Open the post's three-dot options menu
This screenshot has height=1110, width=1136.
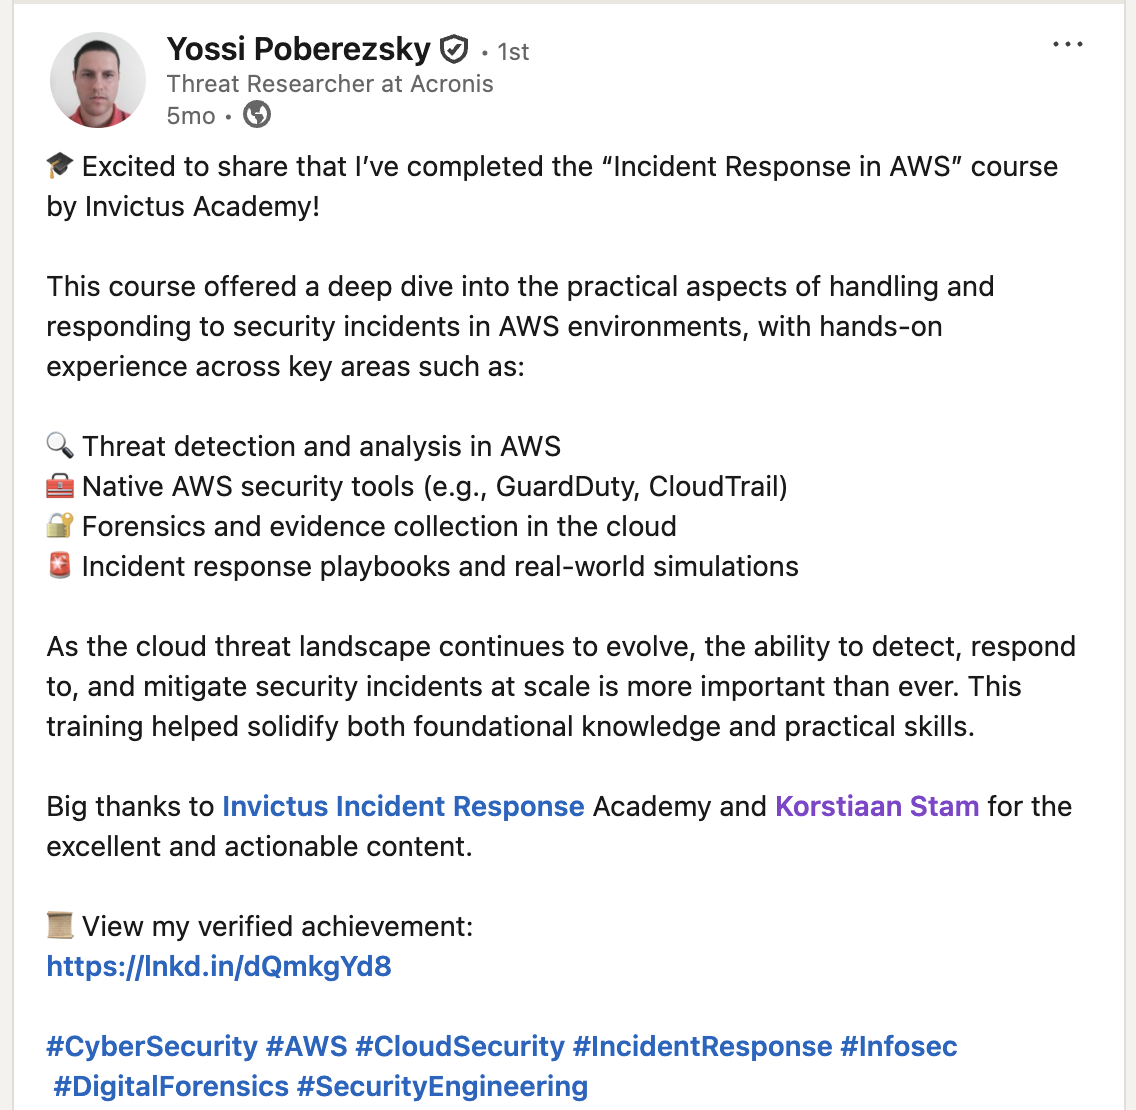[x=1067, y=45]
